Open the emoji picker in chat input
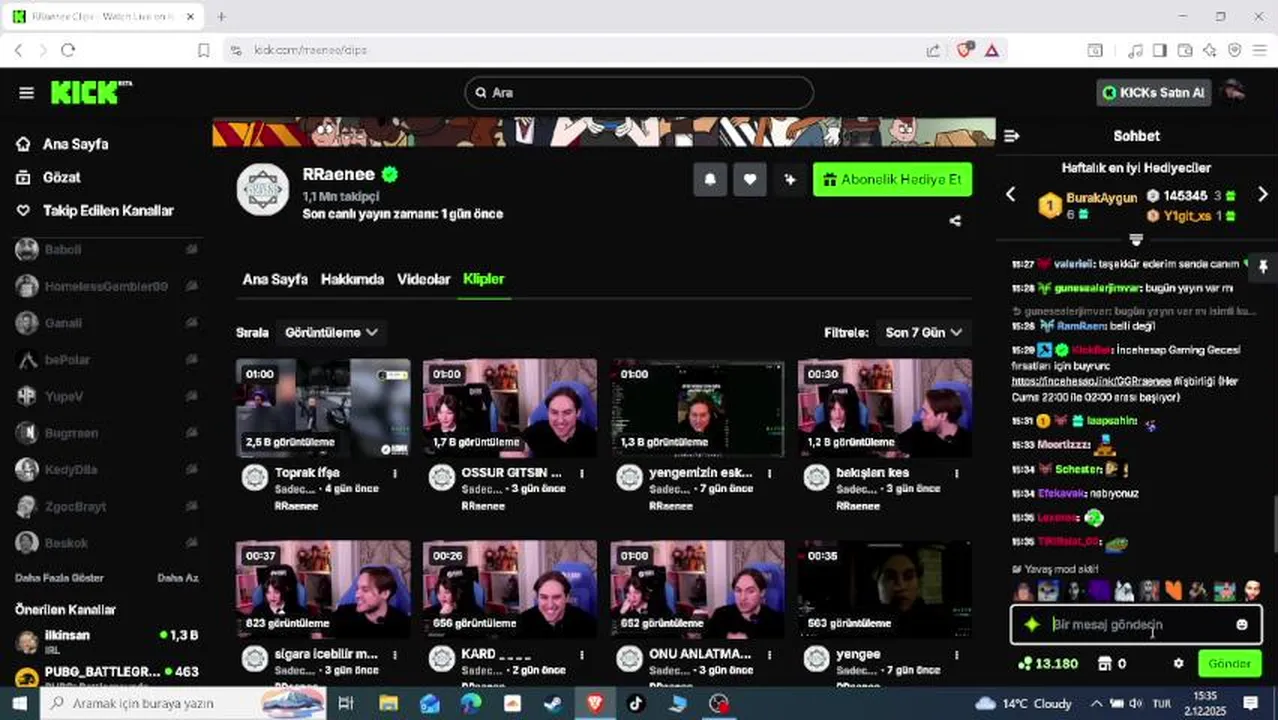 click(x=1242, y=624)
